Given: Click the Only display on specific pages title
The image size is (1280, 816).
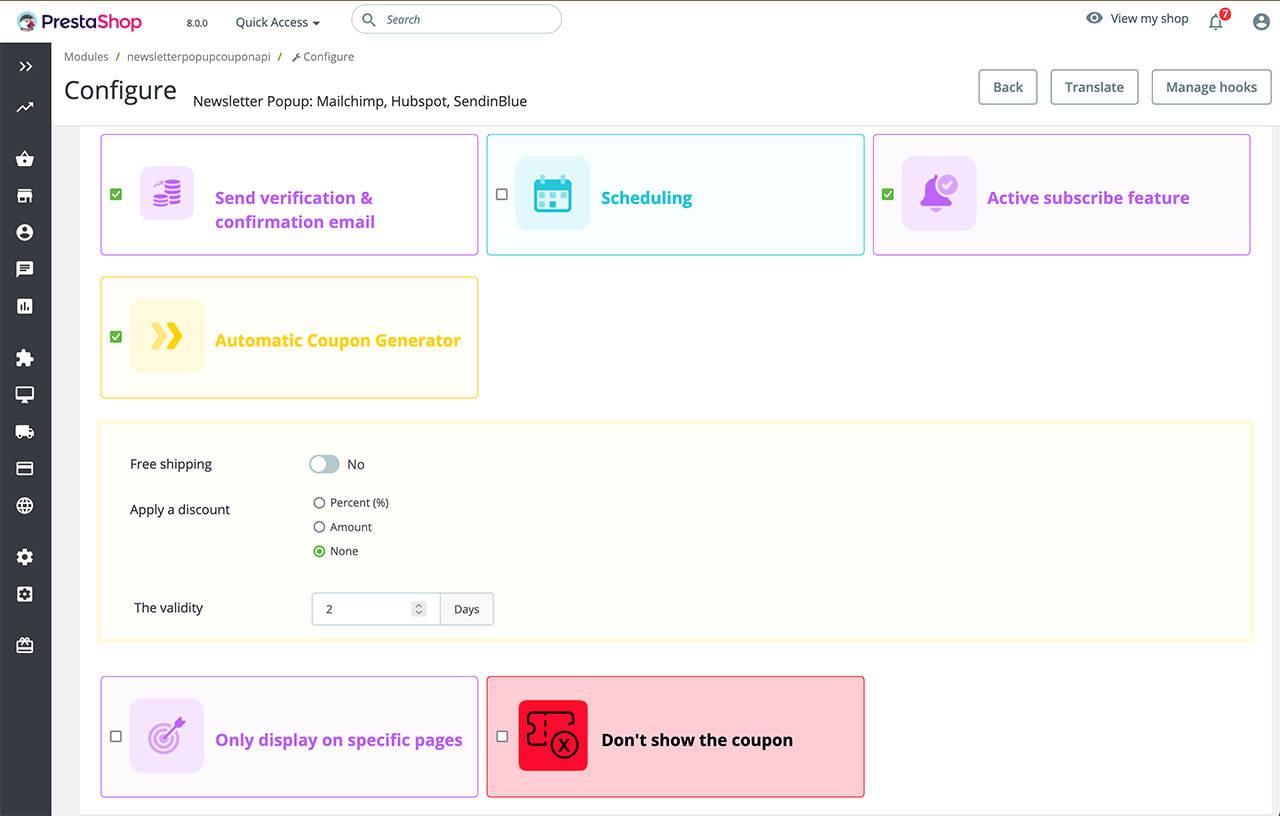Looking at the screenshot, I should coord(339,740).
